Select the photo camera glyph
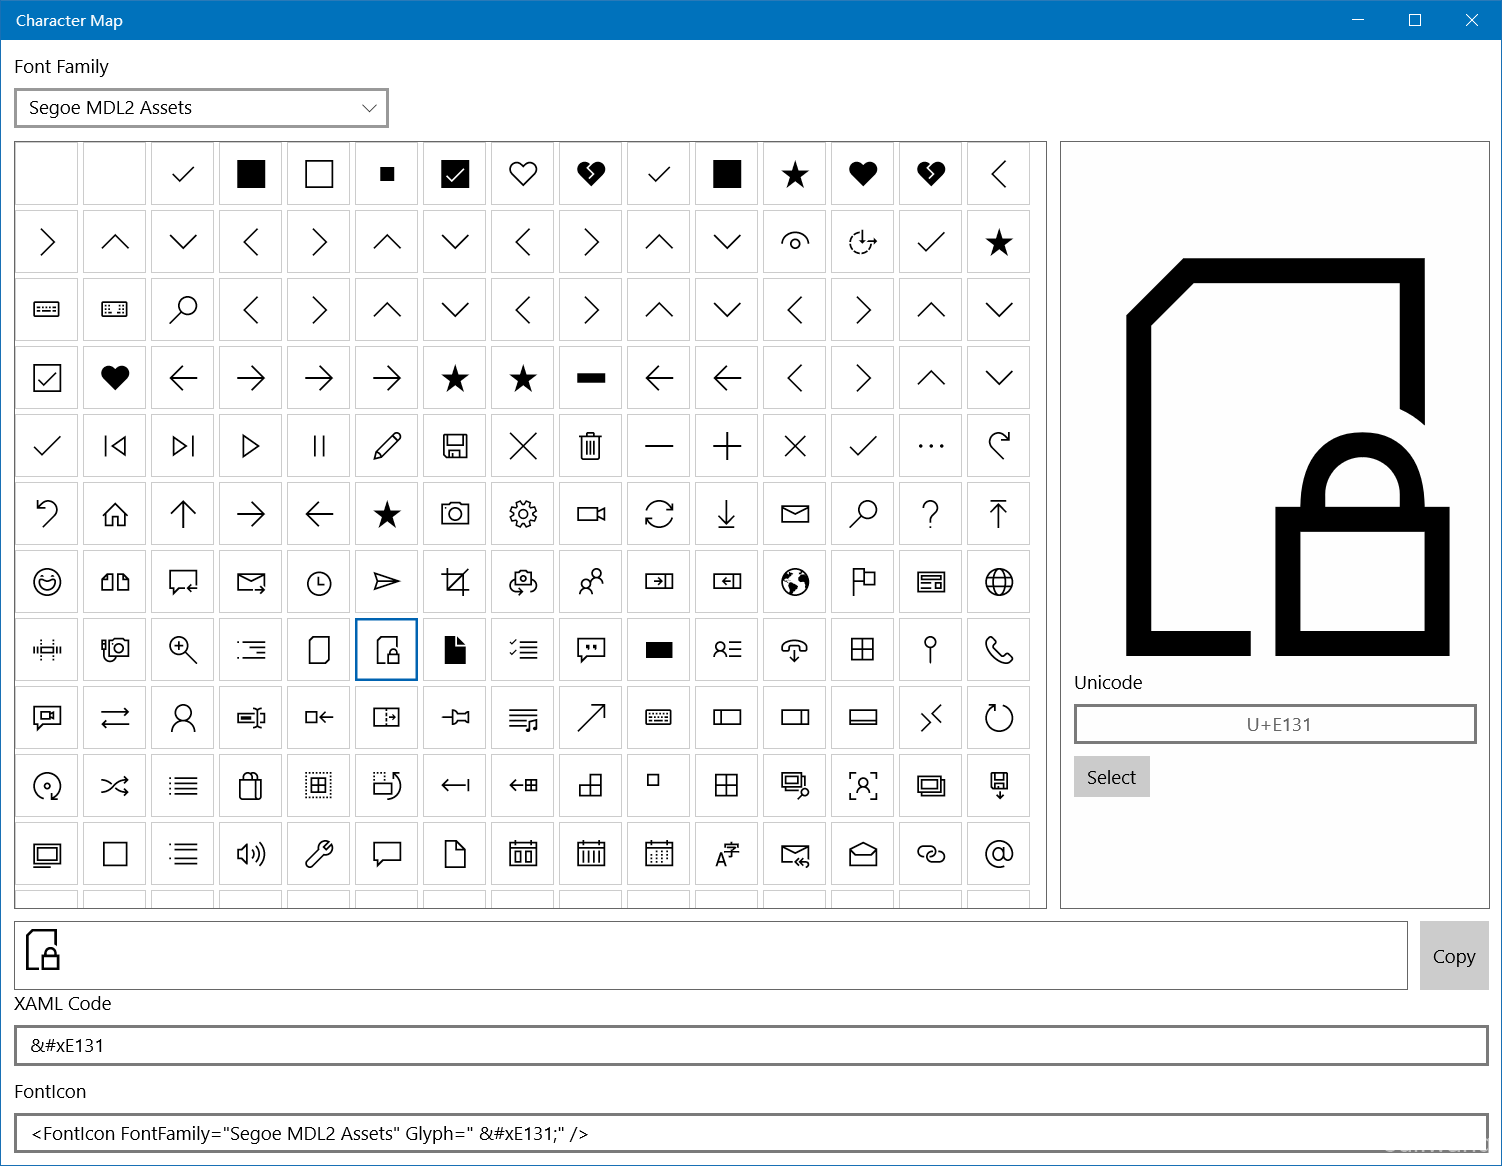This screenshot has height=1166, width=1502. [x=455, y=514]
